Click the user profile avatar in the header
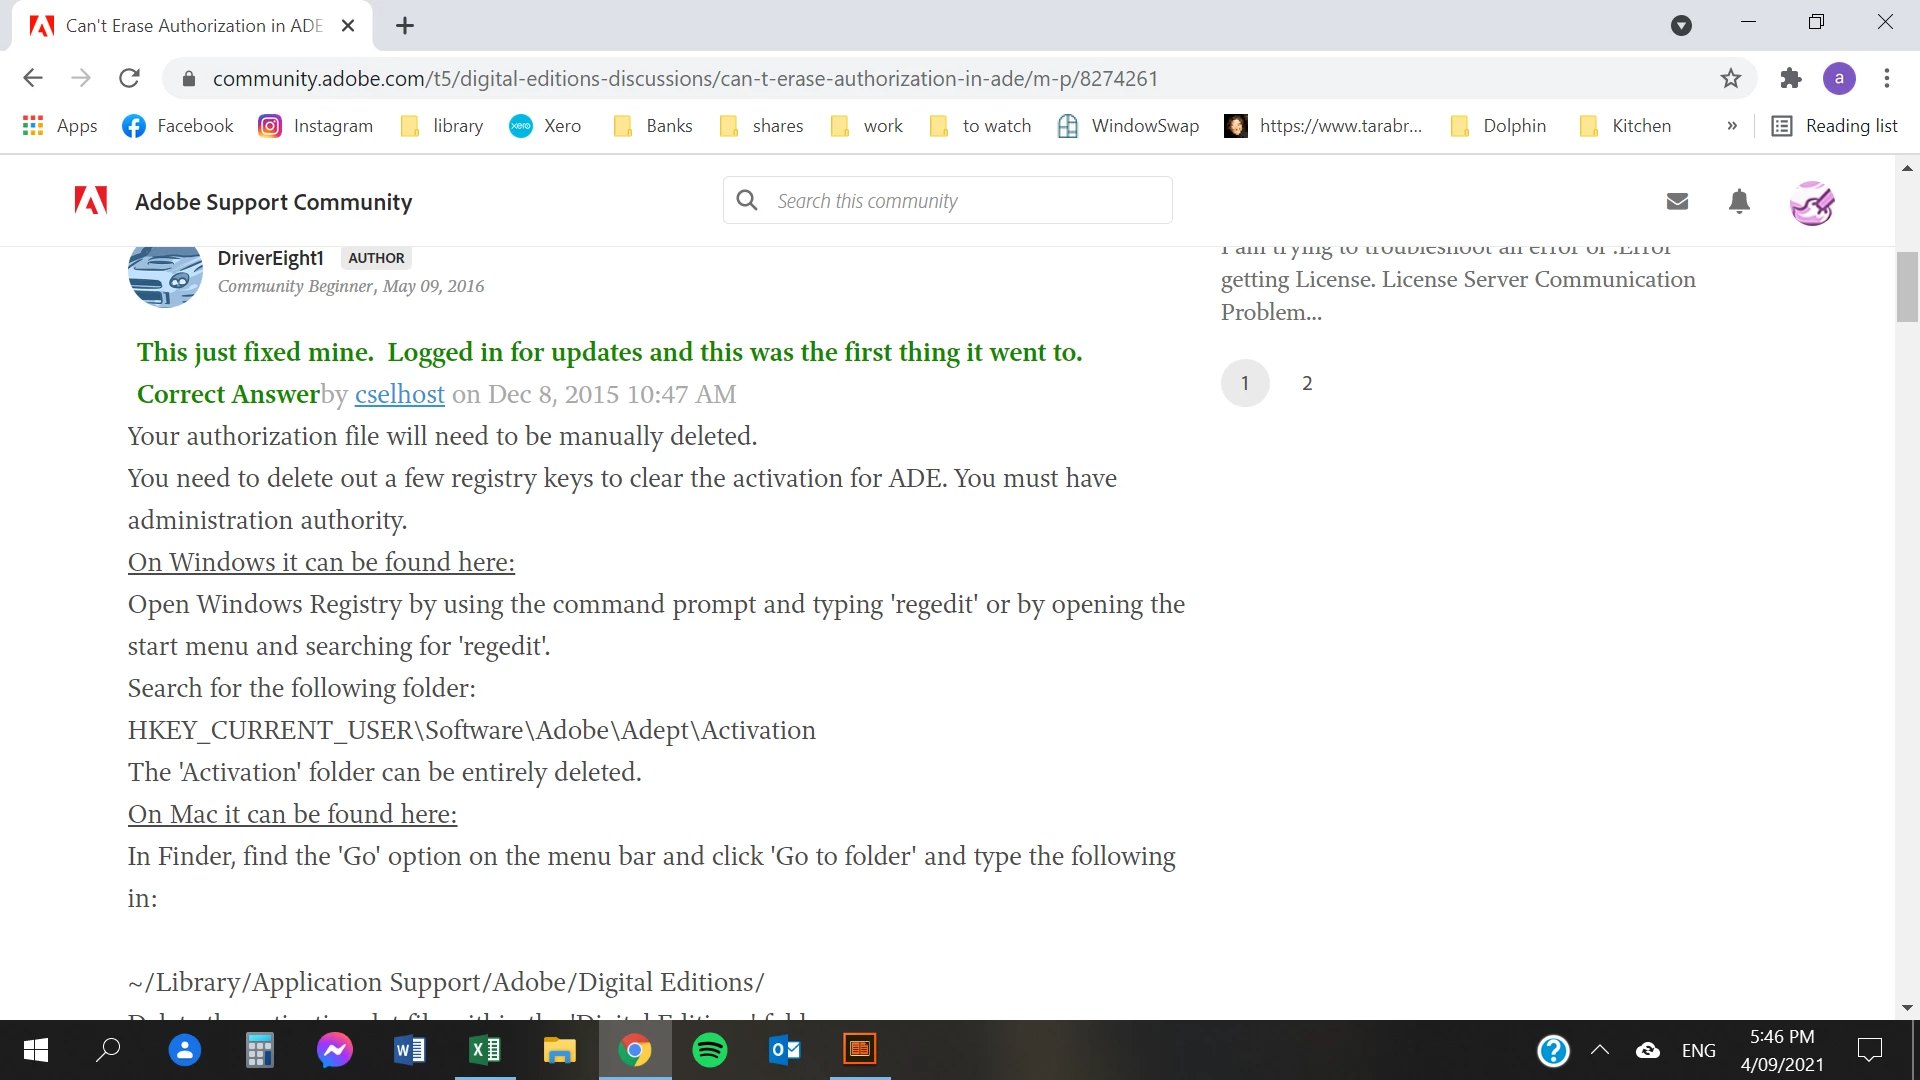The width and height of the screenshot is (1920, 1080). [x=1811, y=204]
